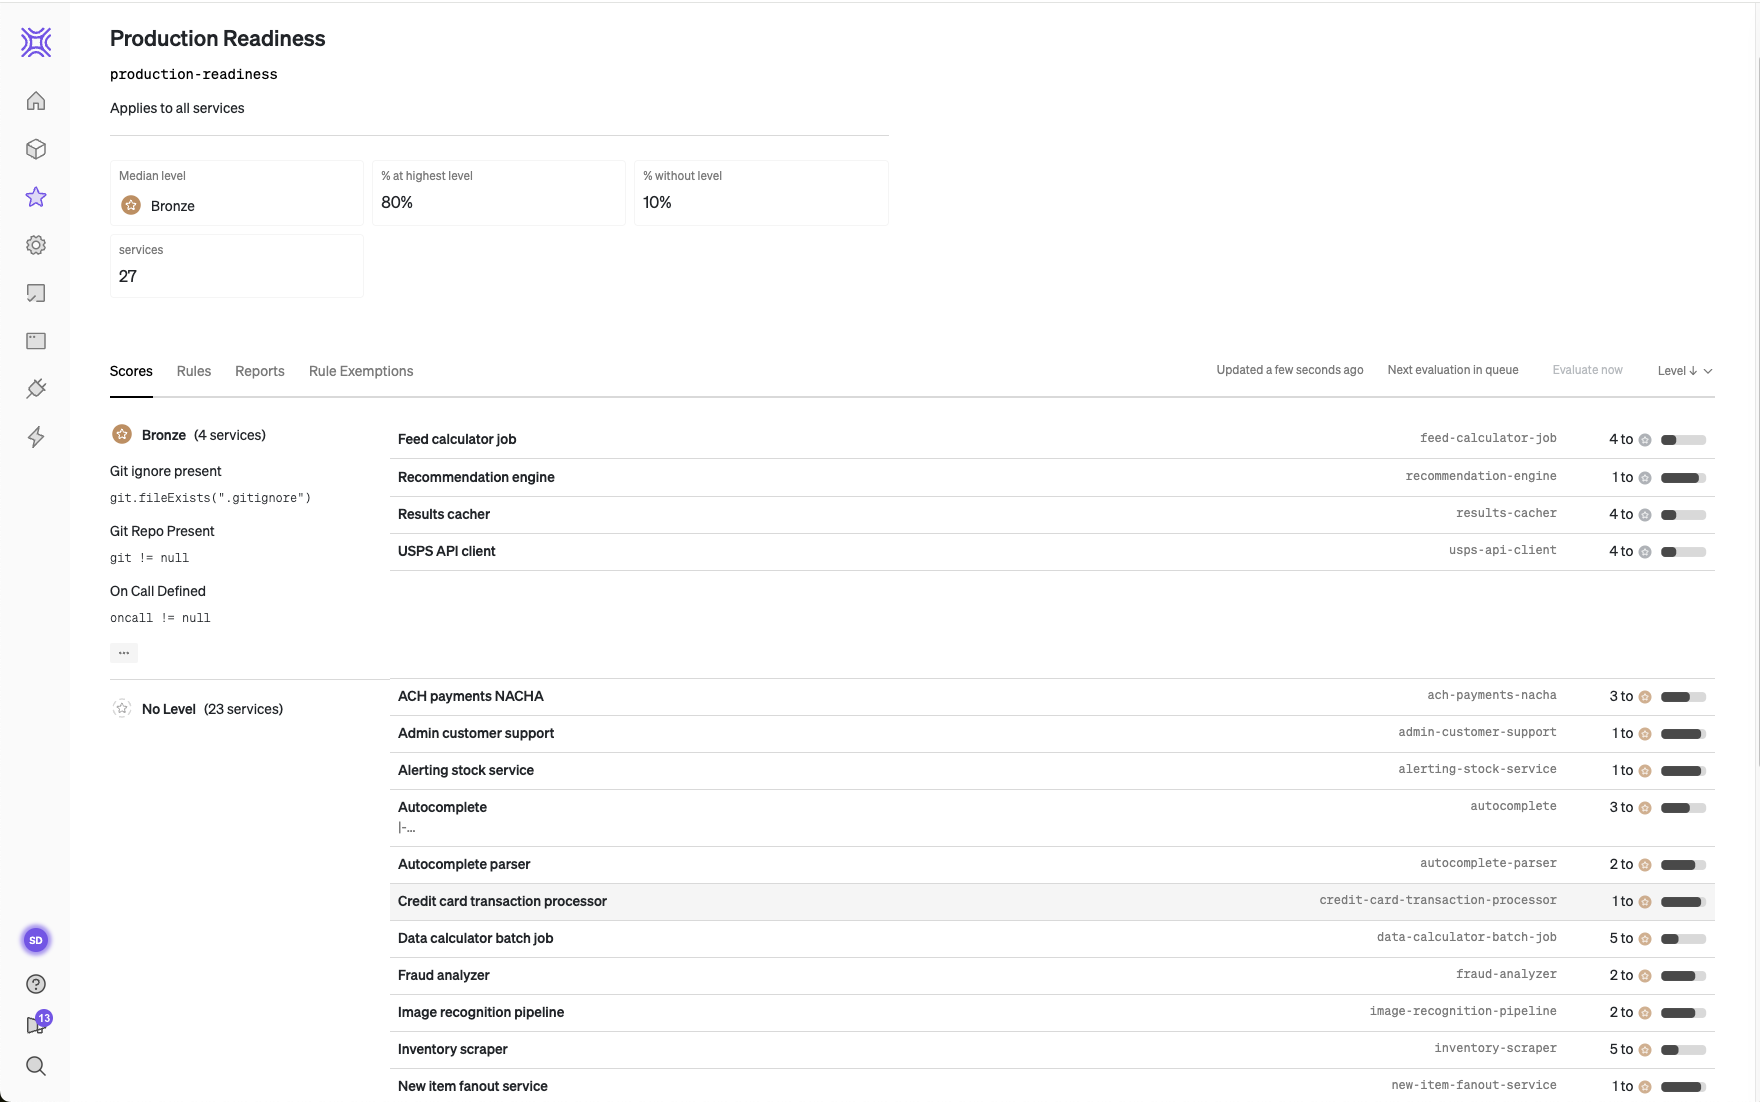Expand the ellipsis under Bronze rules
This screenshot has height=1102, width=1760.
124,653
